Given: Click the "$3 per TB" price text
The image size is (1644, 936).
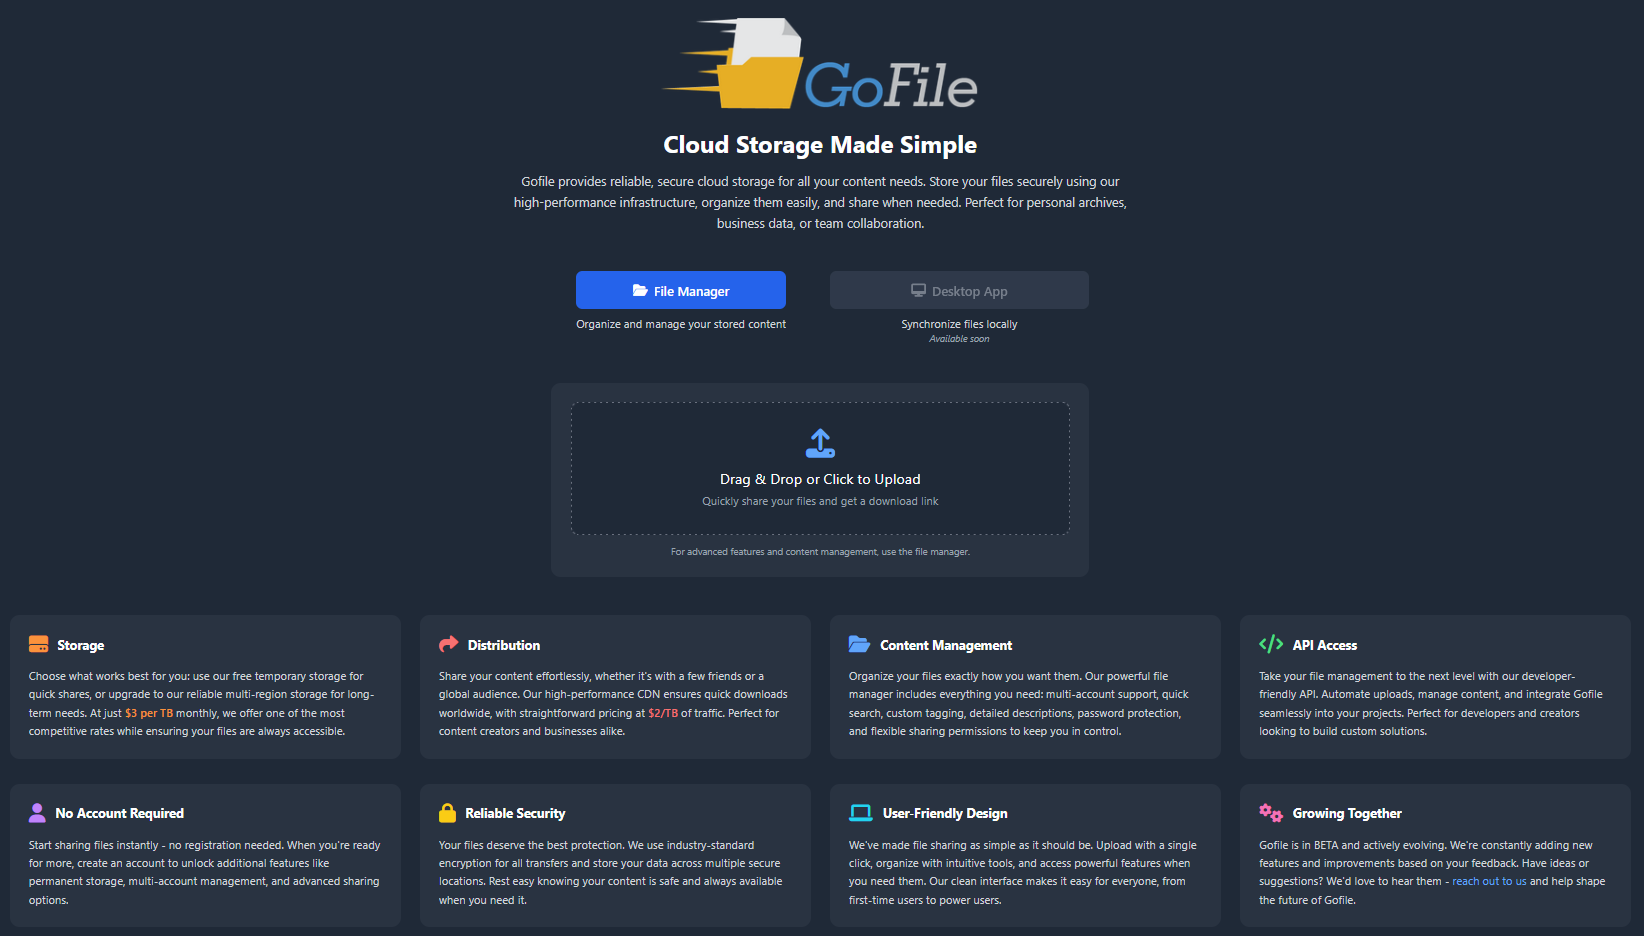Looking at the screenshot, I should 149,713.
